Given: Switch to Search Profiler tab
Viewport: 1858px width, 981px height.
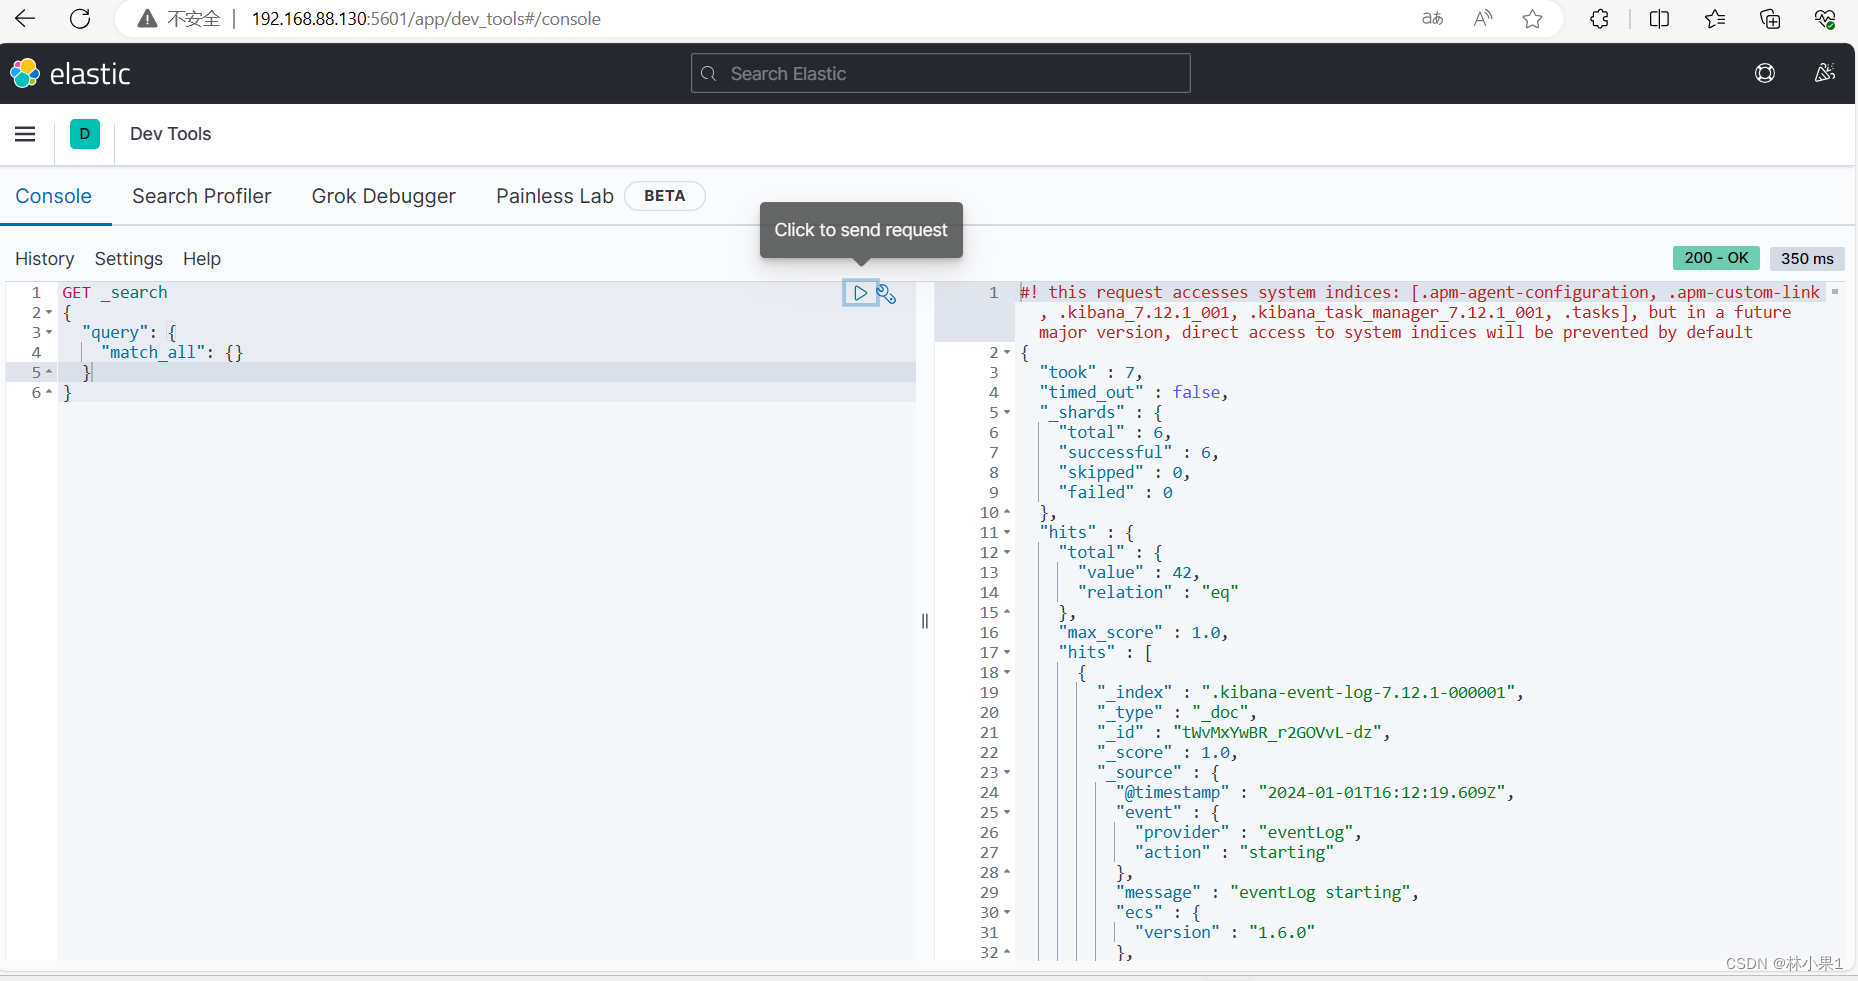Looking at the screenshot, I should click(x=202, y=196).
